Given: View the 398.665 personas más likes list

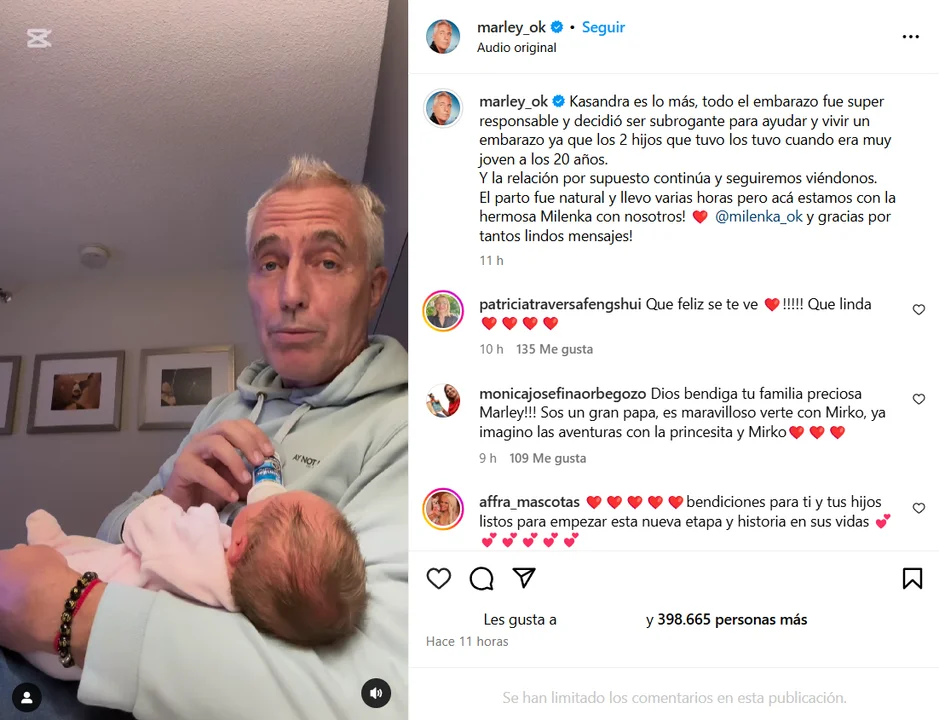Looking at the screenshot, I should tap(732, 619).
